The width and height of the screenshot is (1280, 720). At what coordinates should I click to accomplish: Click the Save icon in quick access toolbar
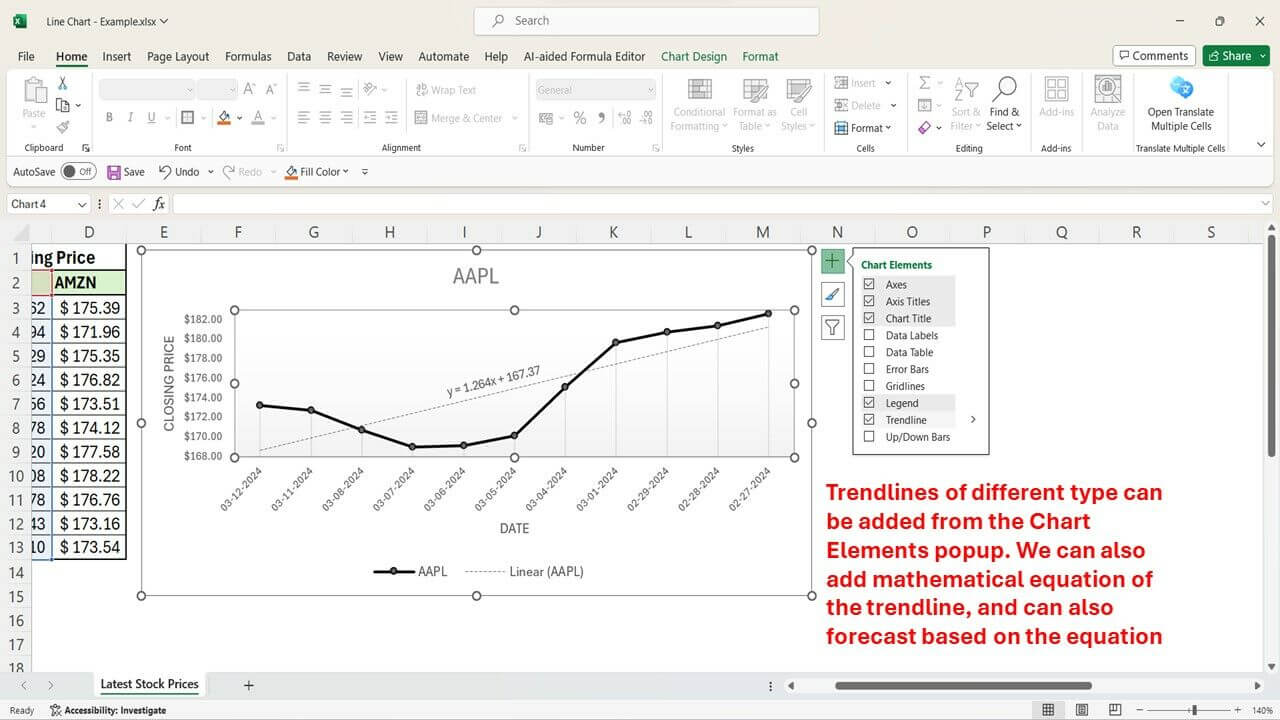(113, 172)
